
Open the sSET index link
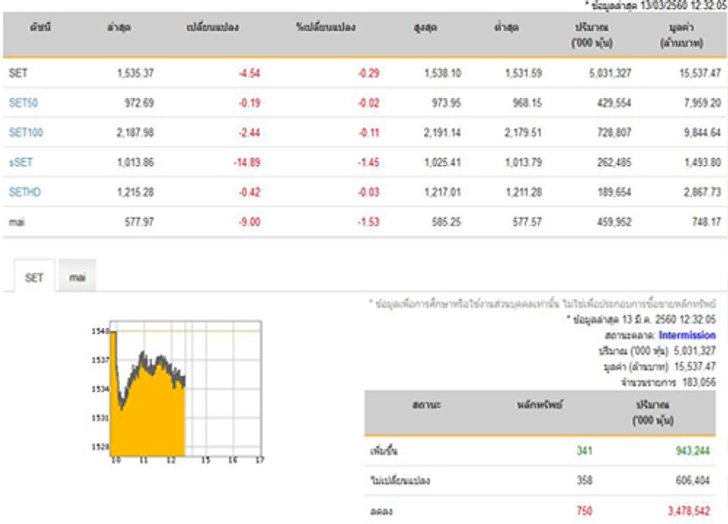tap(21, 162)
